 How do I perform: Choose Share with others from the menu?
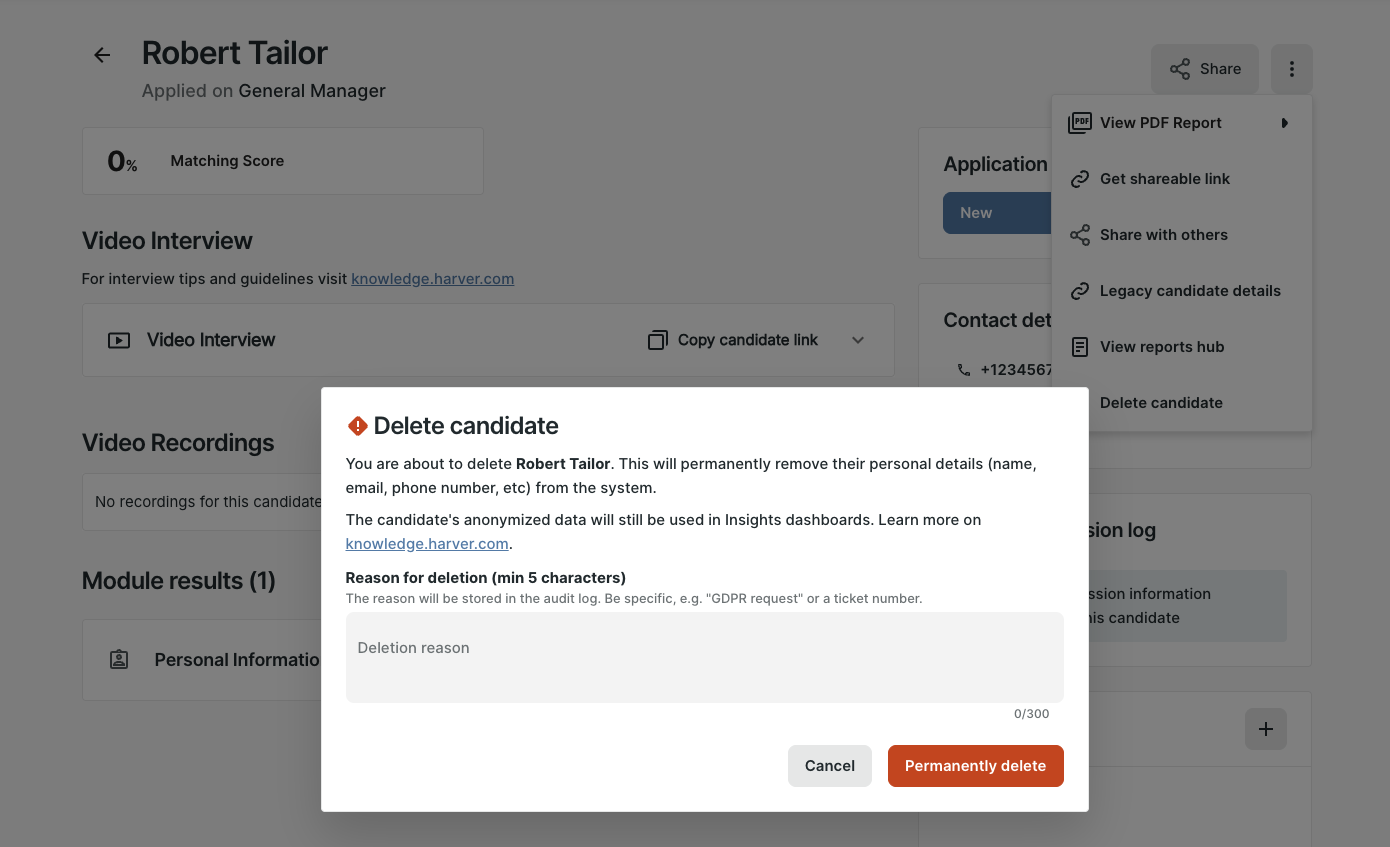point(1163,235)
